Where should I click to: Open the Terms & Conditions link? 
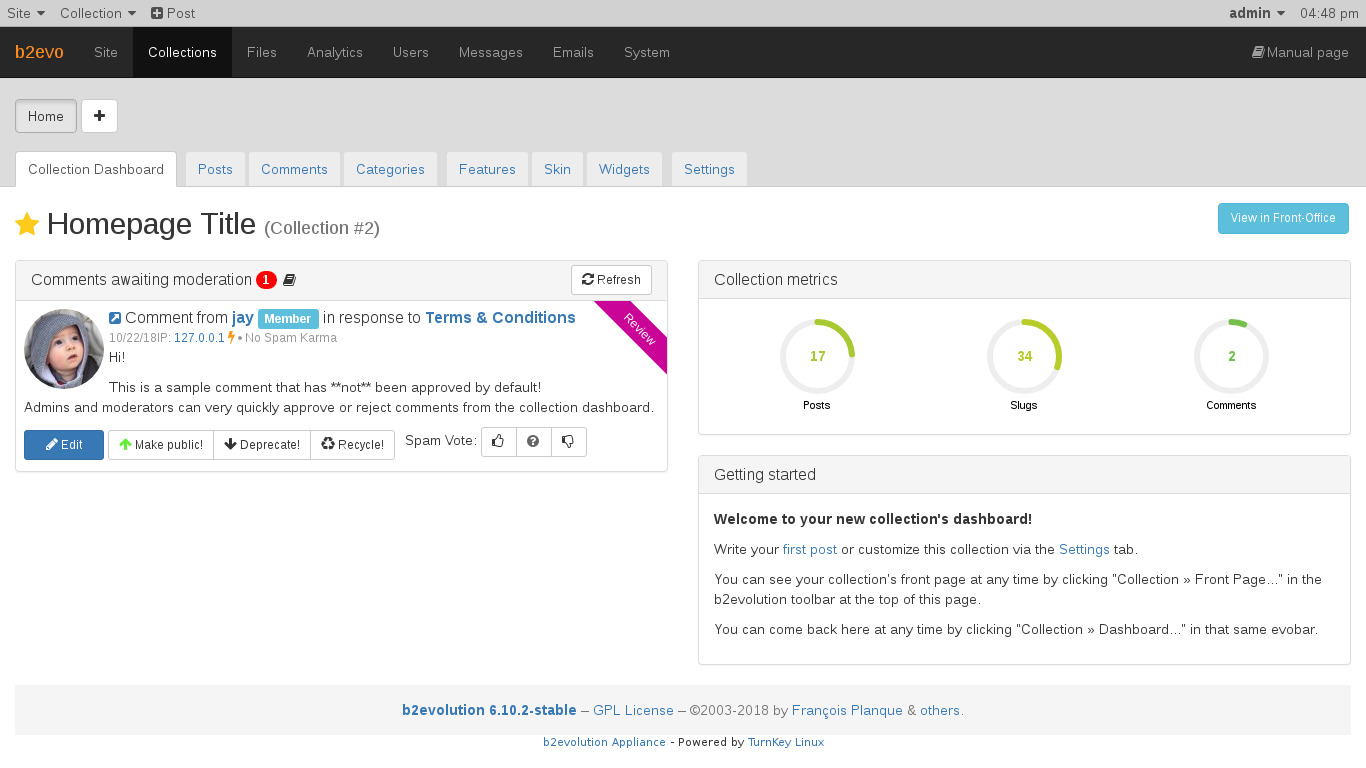tap(500, 318)
